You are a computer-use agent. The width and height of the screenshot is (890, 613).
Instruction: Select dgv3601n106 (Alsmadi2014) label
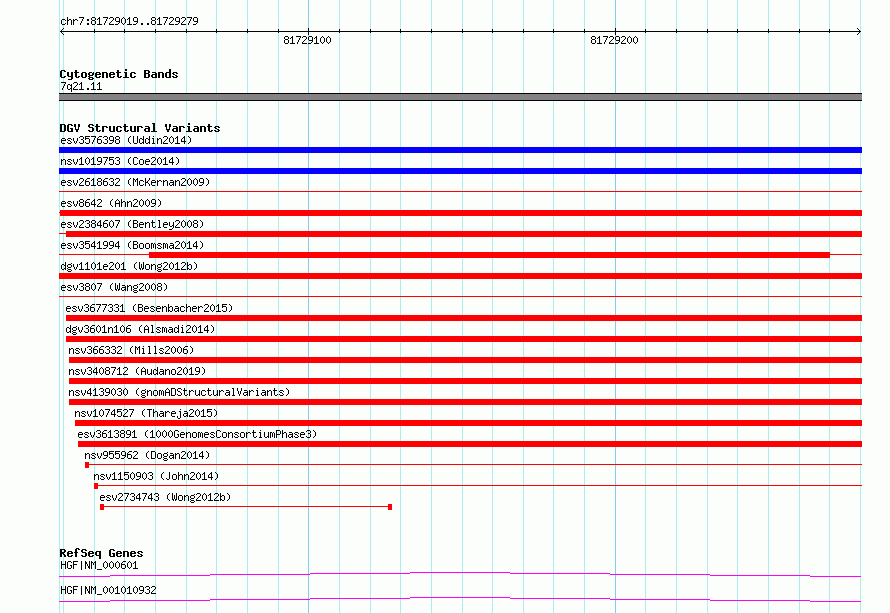pos(140,329)
